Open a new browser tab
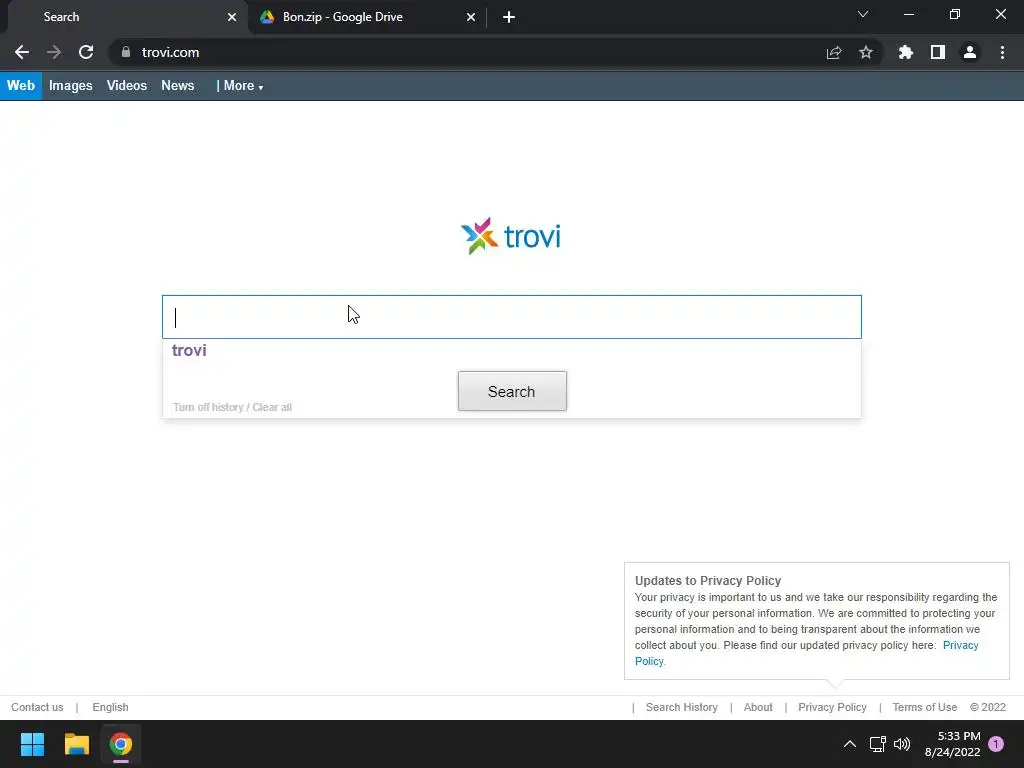The image size is (1024, 768). [x=509, y=17]
